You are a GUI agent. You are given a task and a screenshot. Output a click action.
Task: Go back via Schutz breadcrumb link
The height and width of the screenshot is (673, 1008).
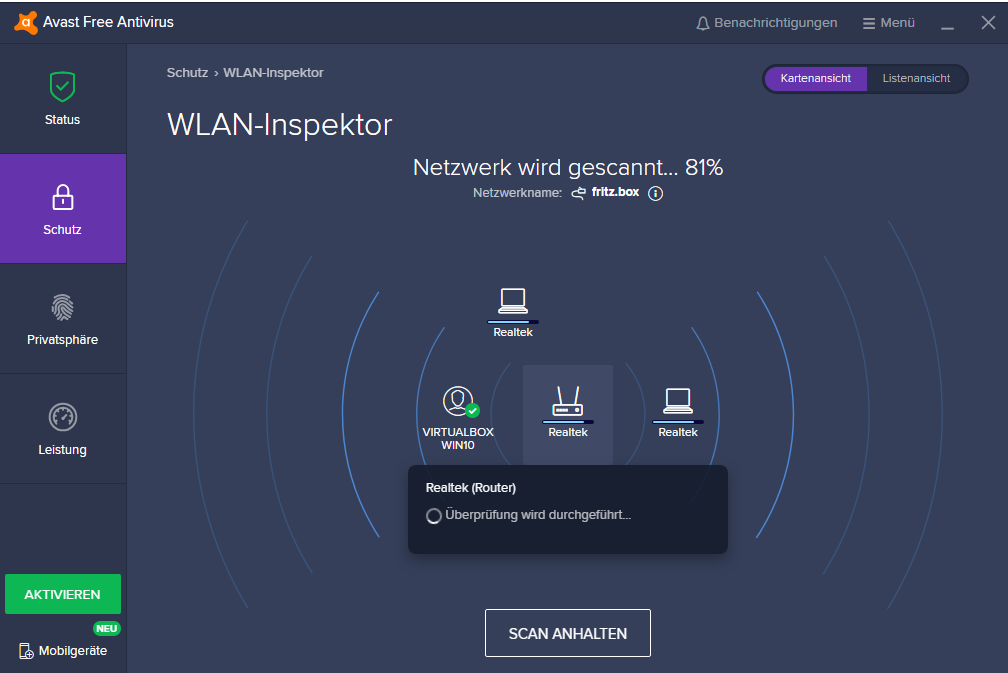tap(187, 73)
